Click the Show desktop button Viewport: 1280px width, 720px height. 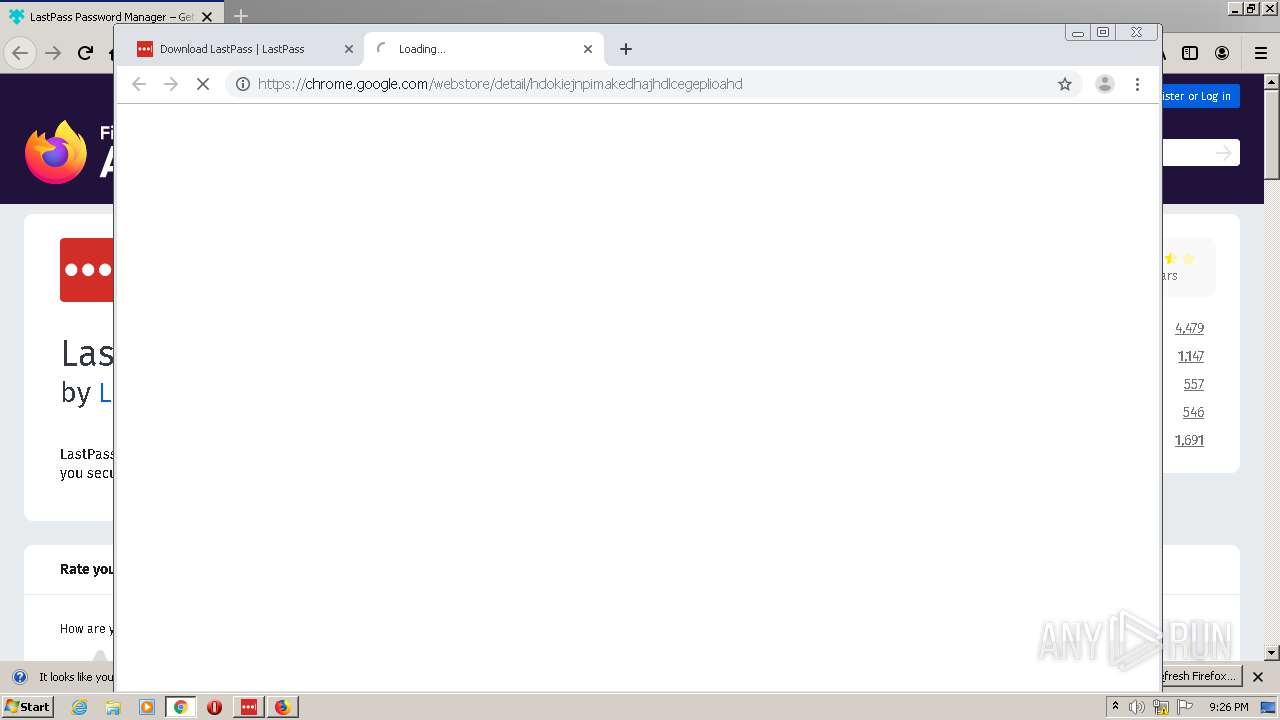click(x=1268, y=707)
